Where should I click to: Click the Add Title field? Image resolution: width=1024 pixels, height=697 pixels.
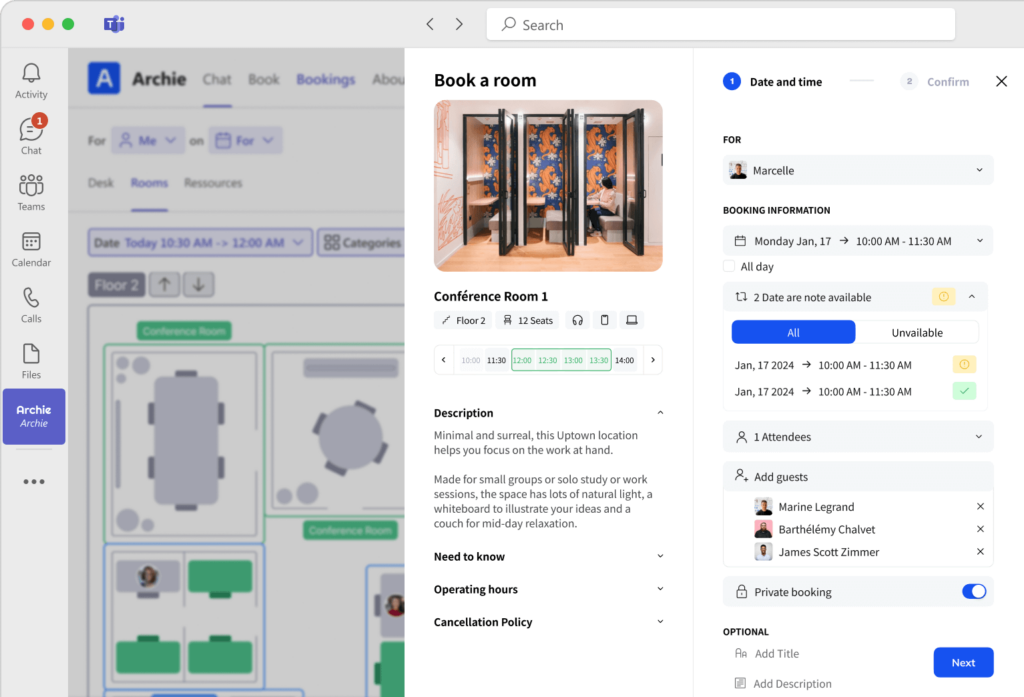coord(777,654)
